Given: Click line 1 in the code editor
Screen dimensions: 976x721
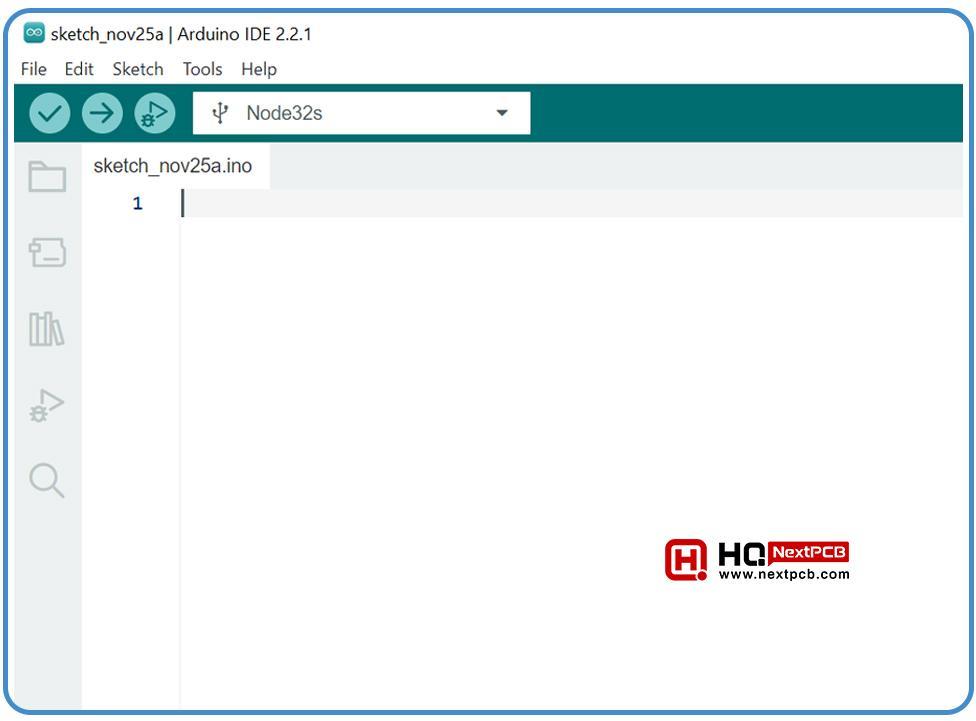Looking at the screenshot, I should coord(571,204).
